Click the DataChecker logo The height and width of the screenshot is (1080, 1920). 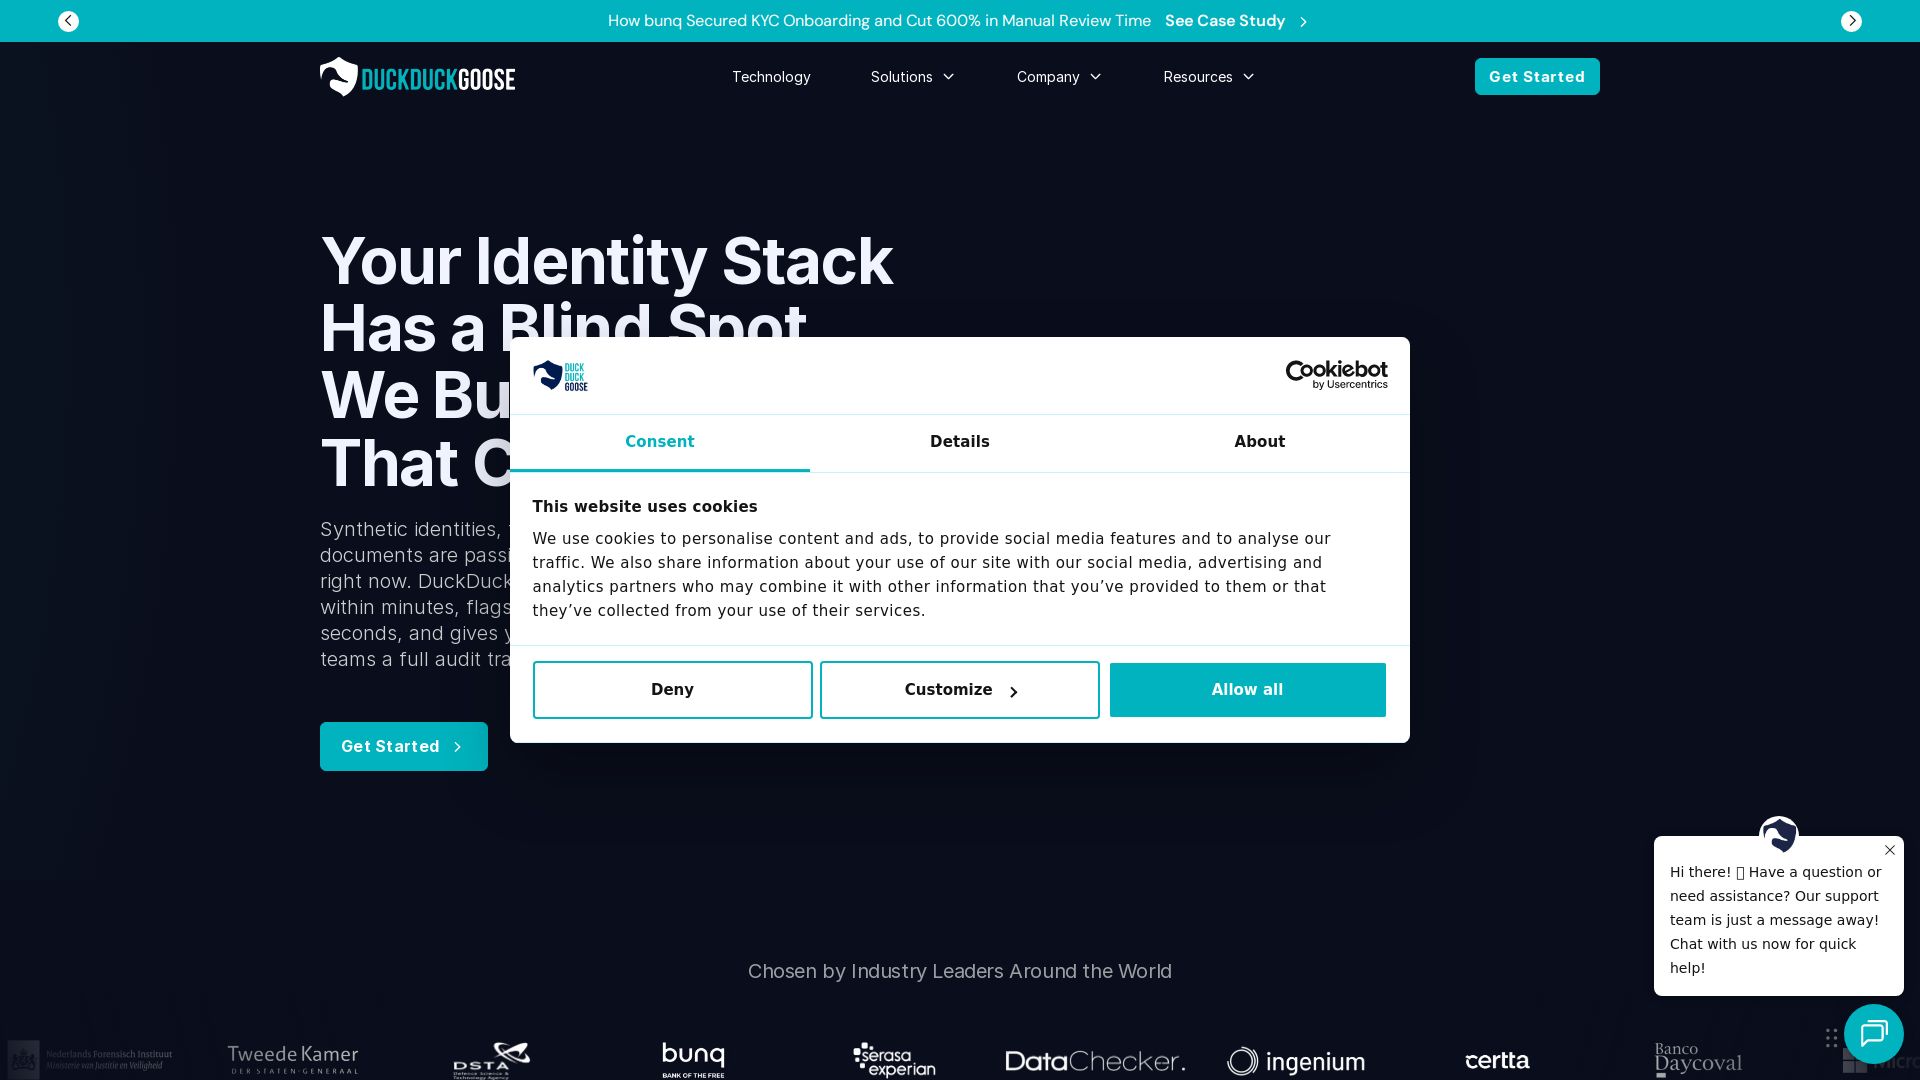click(1095, 1061)
